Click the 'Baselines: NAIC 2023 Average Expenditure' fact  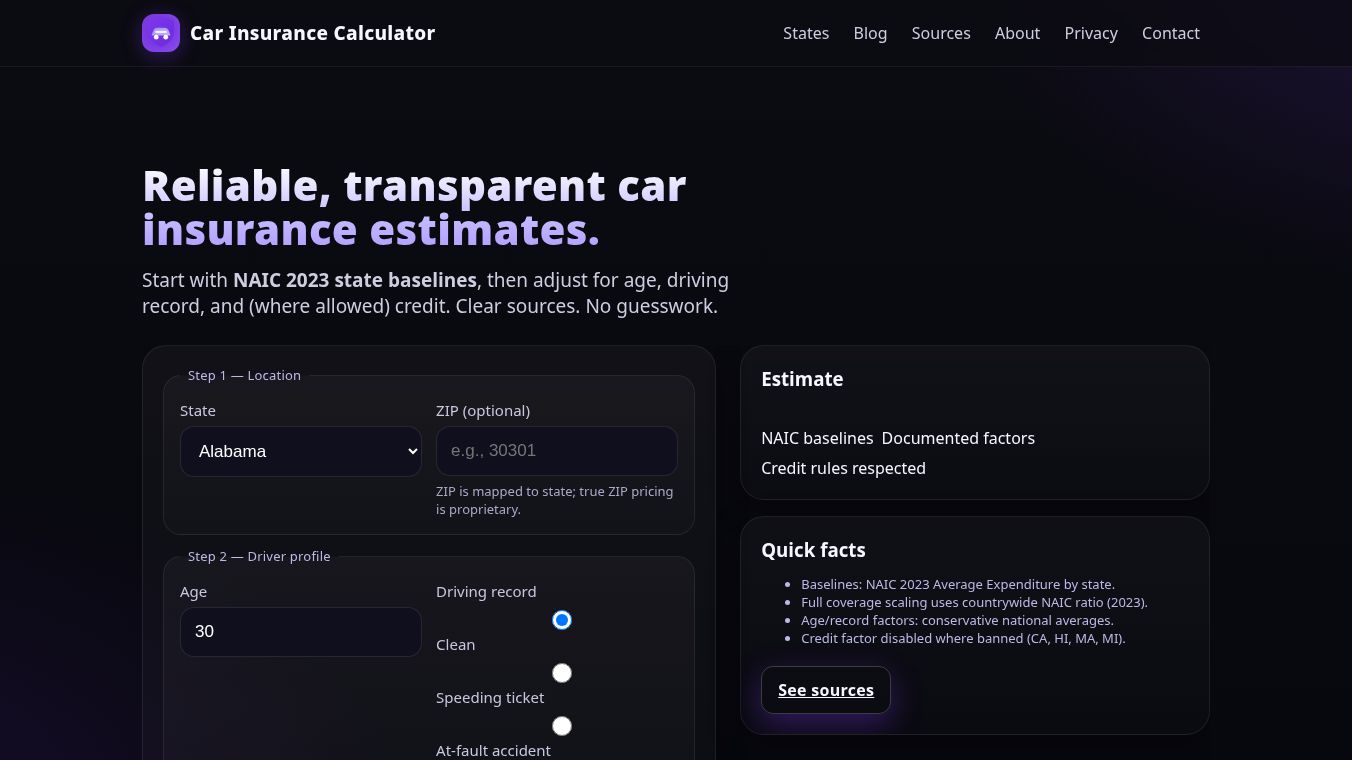pyautogui.click(x=958, y=584)
